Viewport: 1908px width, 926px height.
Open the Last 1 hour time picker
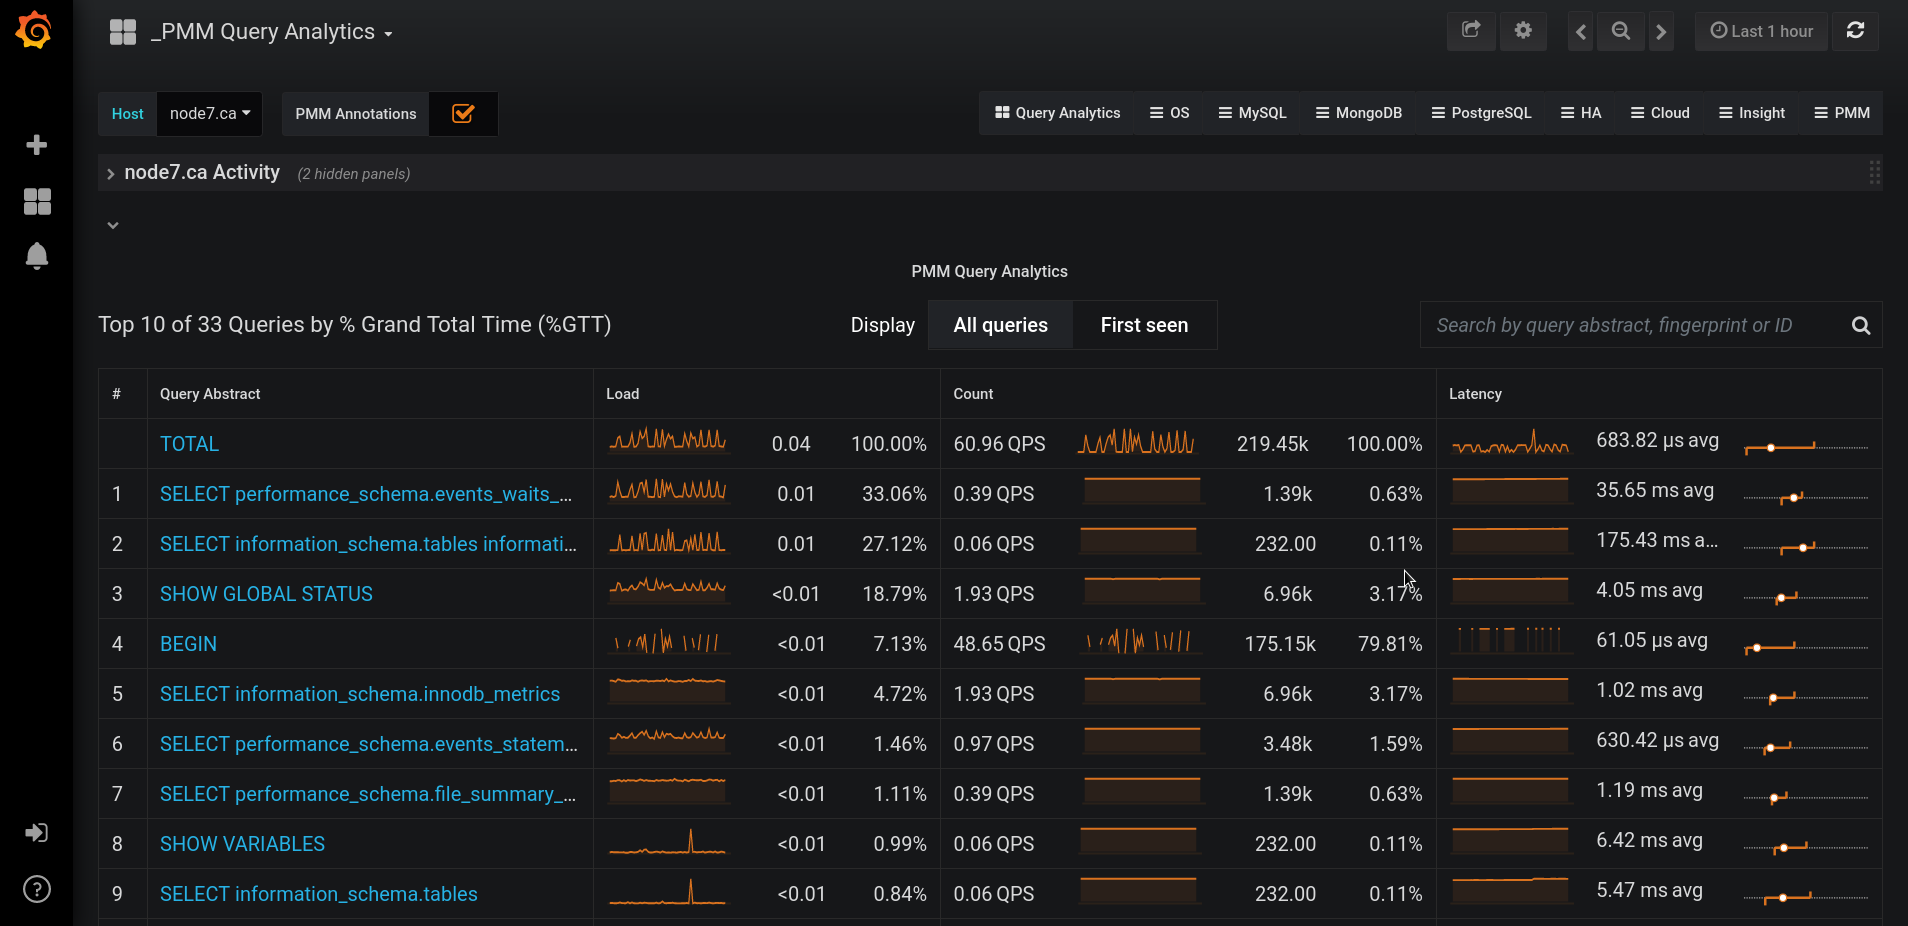click(x=1761, y=31)
